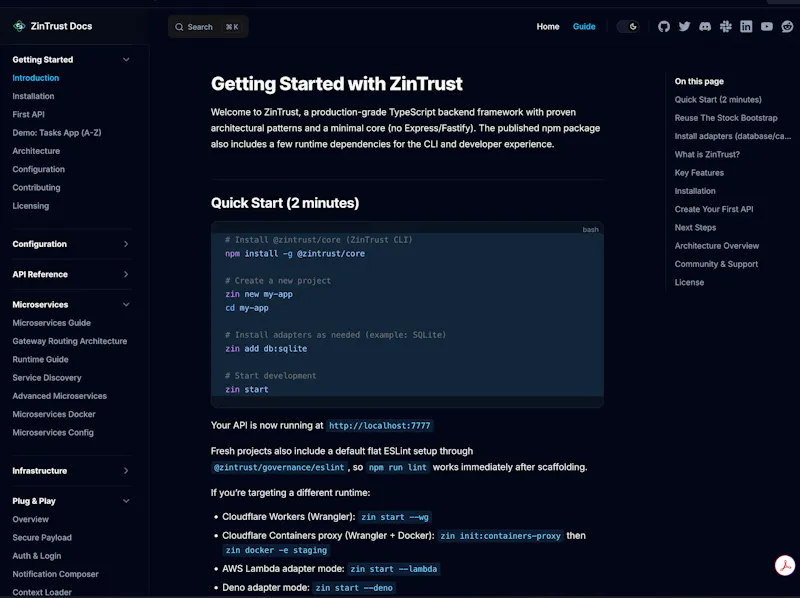Click the zin init:containers-proxy code text
Image resolution: width=800 pixels, height=598 pixels.
(501, 536)
